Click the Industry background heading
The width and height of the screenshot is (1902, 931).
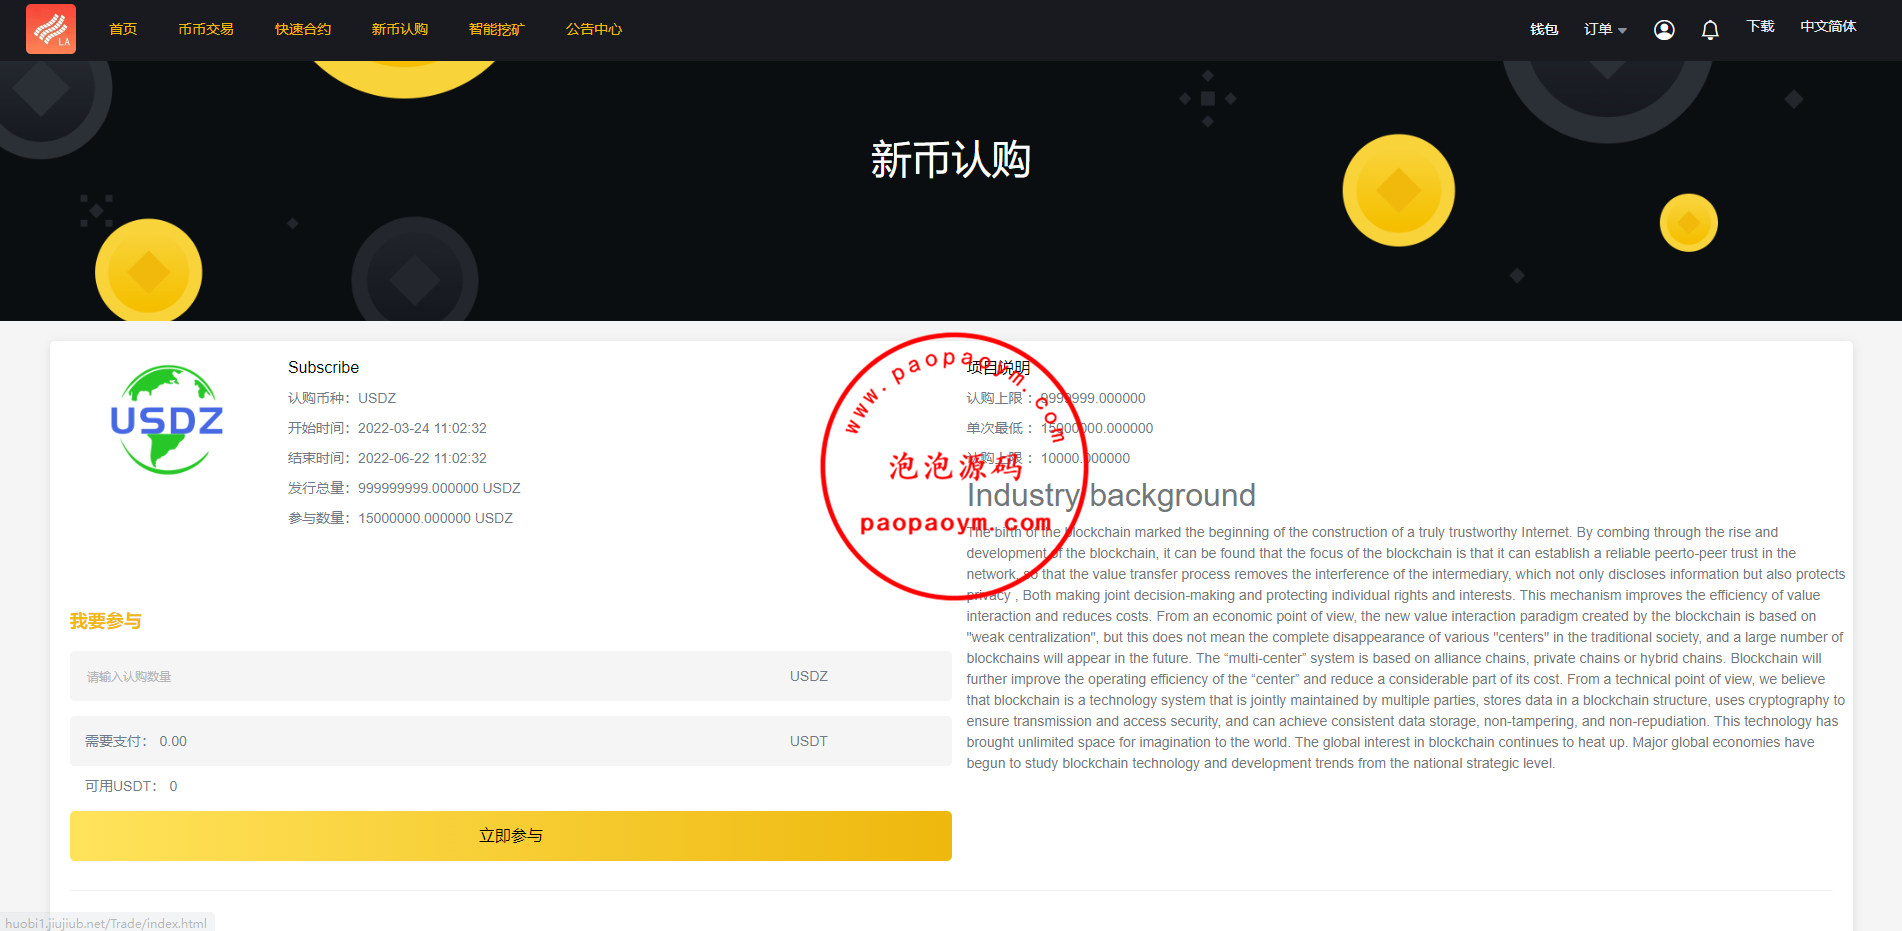[x=1110, y=495]
